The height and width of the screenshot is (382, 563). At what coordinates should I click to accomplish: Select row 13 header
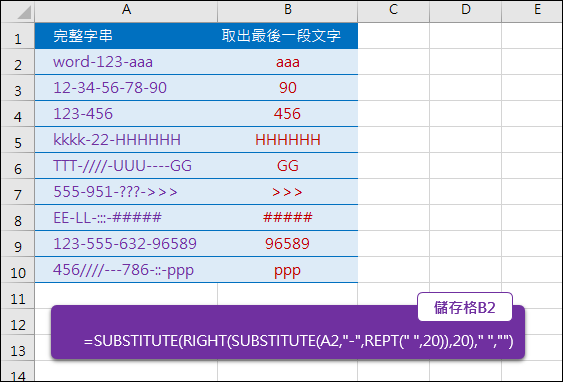click(18, 348)
